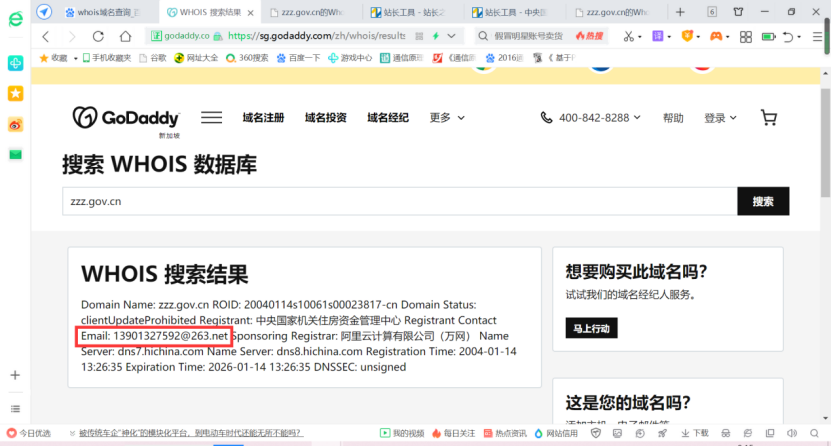Open the sidebar list icon at bottom
The width and height of the screenshot is (831, 446).
point(15,408)
